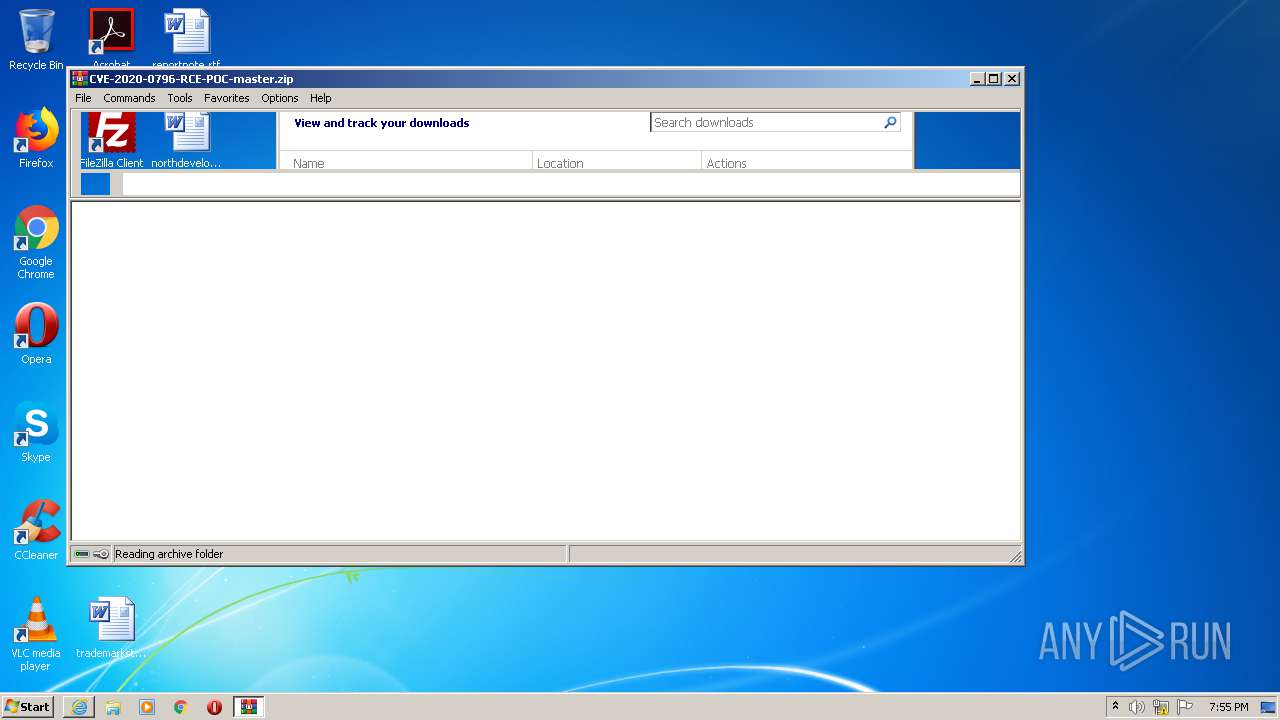Launch Chrome from the taskbar
Image resolution: width=1280 pixels, height=720 pixels.
click(x=181, y=707)
